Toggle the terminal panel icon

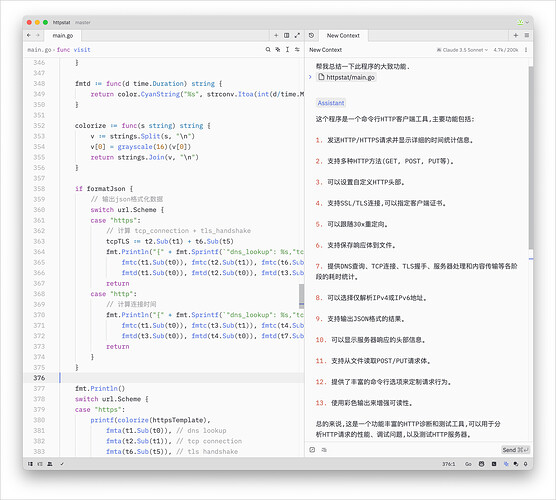click(x=494, y=464)
